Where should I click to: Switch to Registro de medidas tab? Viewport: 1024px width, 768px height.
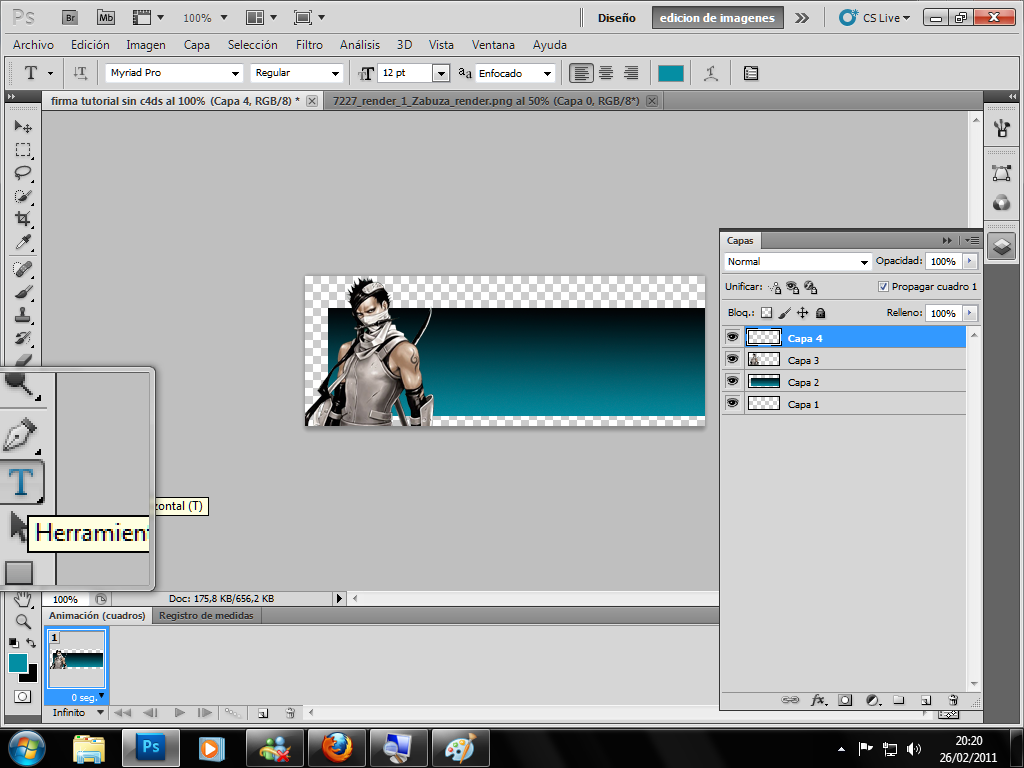point(206,615)
